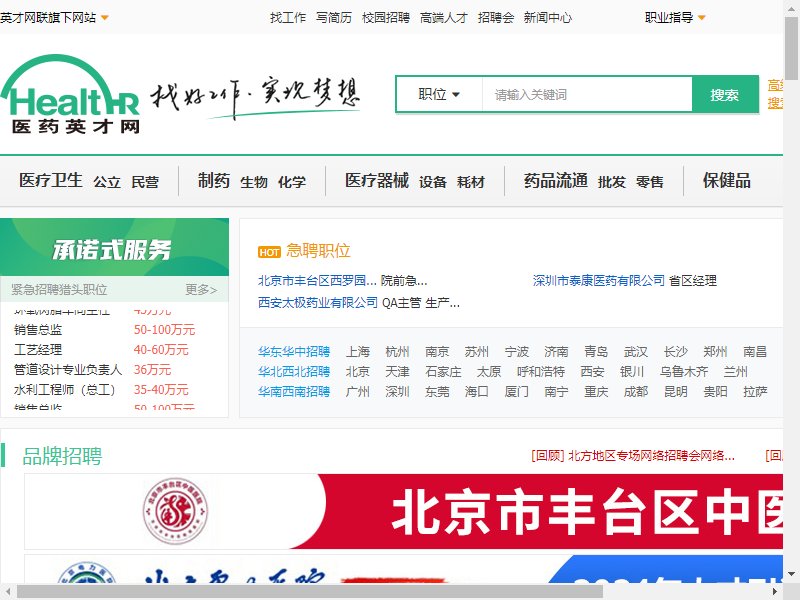Open the 水利工程师（总工） job listing
The width and height of the screenshot is (800, 600).
click(65, 389)
